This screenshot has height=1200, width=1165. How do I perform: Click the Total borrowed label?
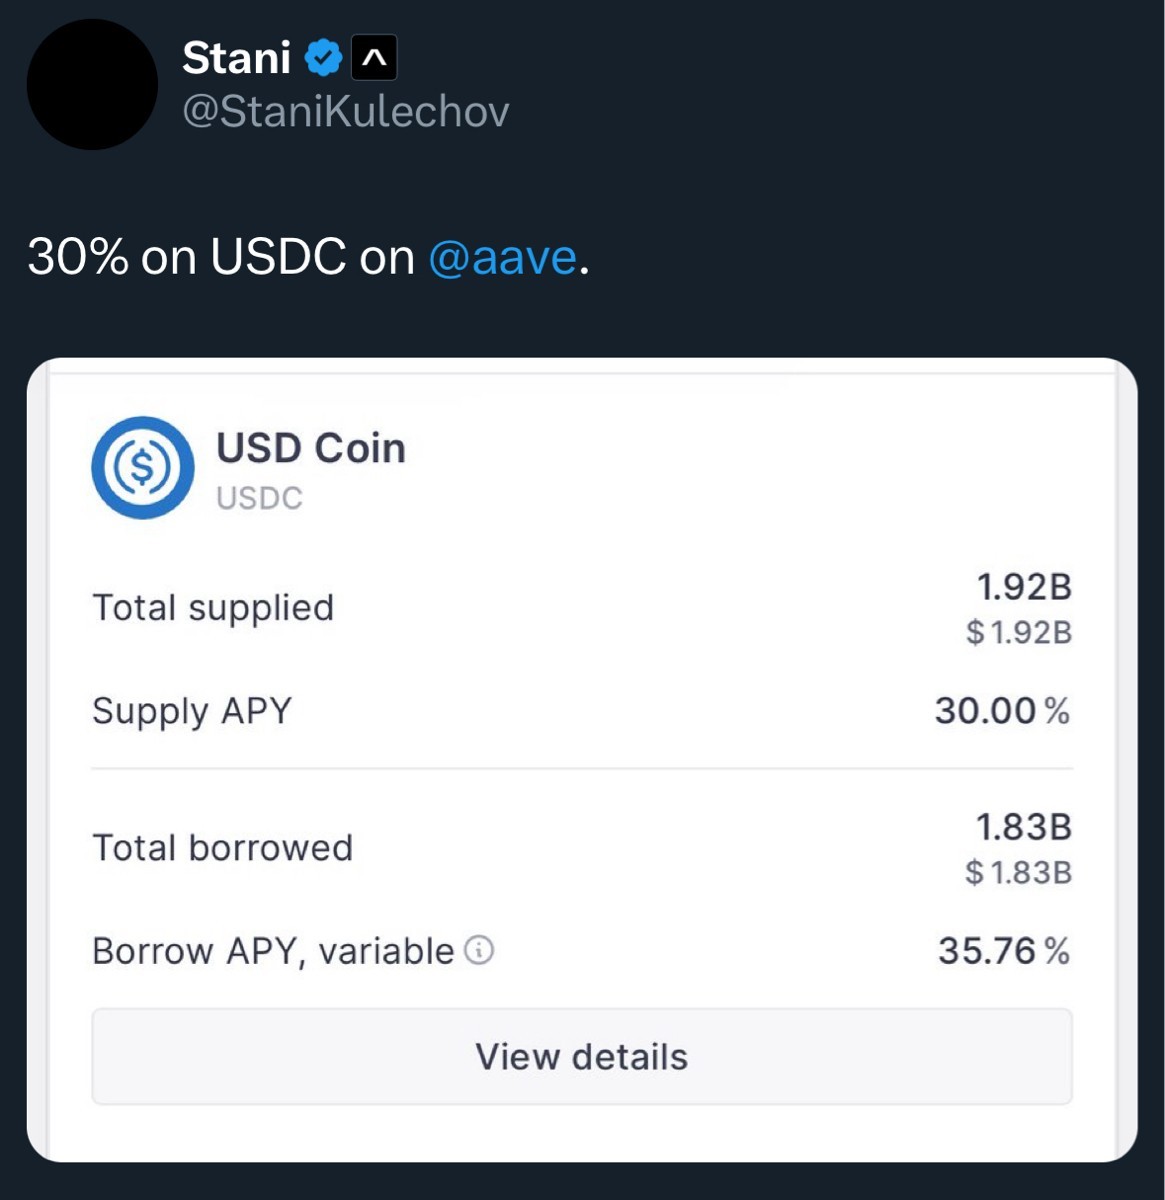(x=222, y=848)
